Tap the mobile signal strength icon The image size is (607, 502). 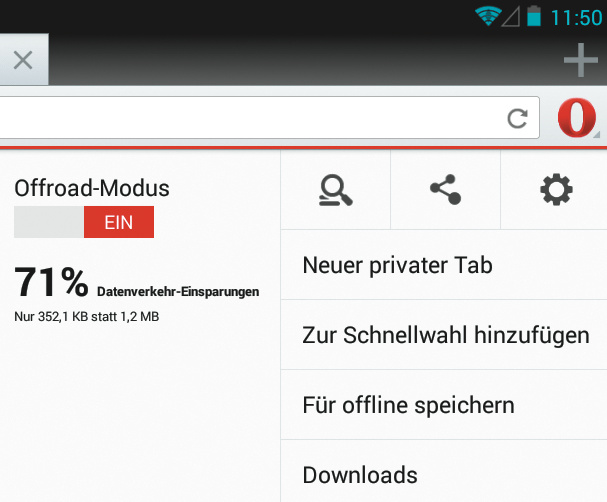tap(511, 17)
